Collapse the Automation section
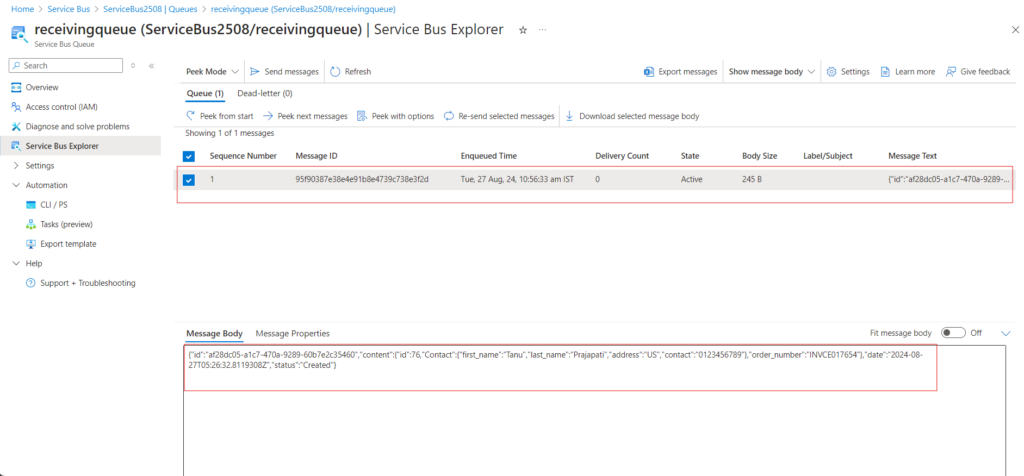The image size is (1024, 476). [16, 185]
